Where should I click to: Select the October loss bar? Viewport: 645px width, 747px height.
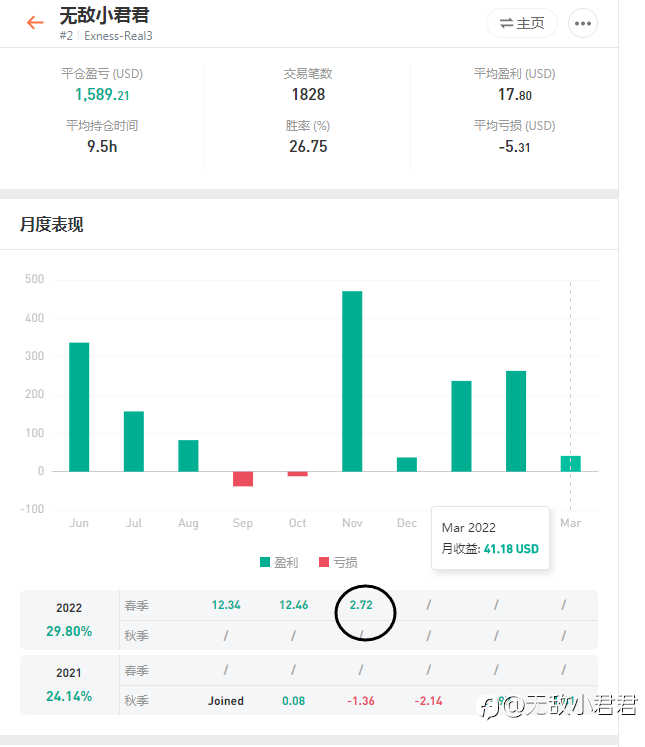coord(298,474)
